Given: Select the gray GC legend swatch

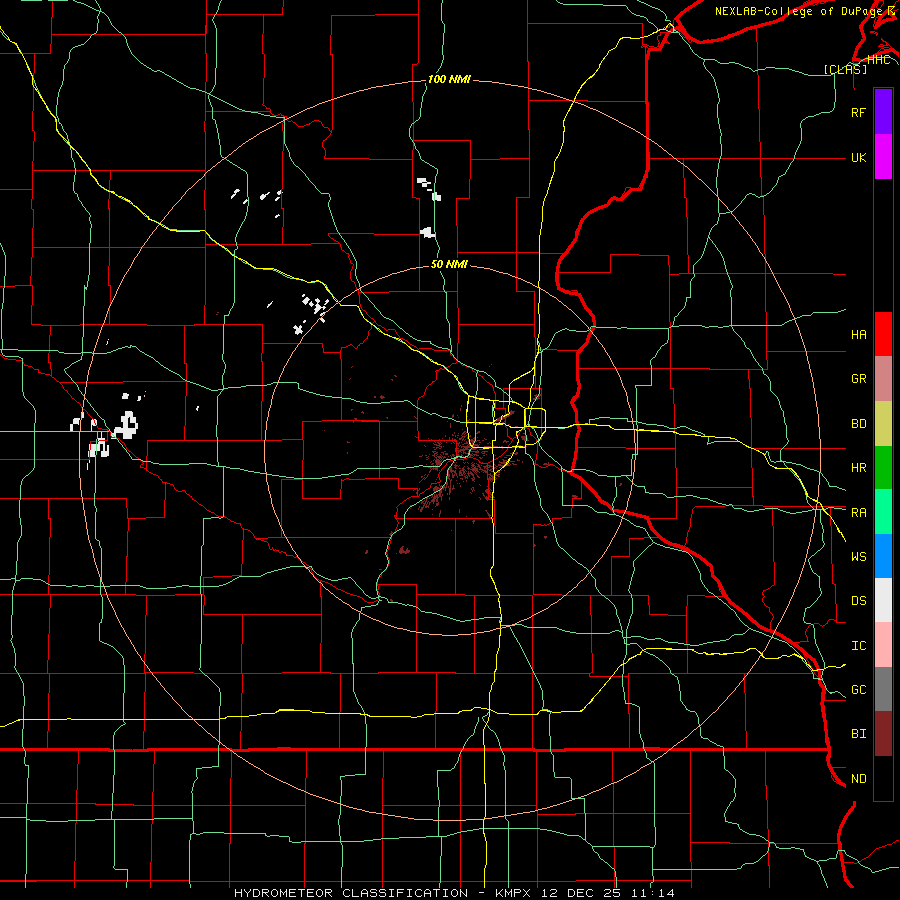Looking at the screenshot, I should coord(883,689).
